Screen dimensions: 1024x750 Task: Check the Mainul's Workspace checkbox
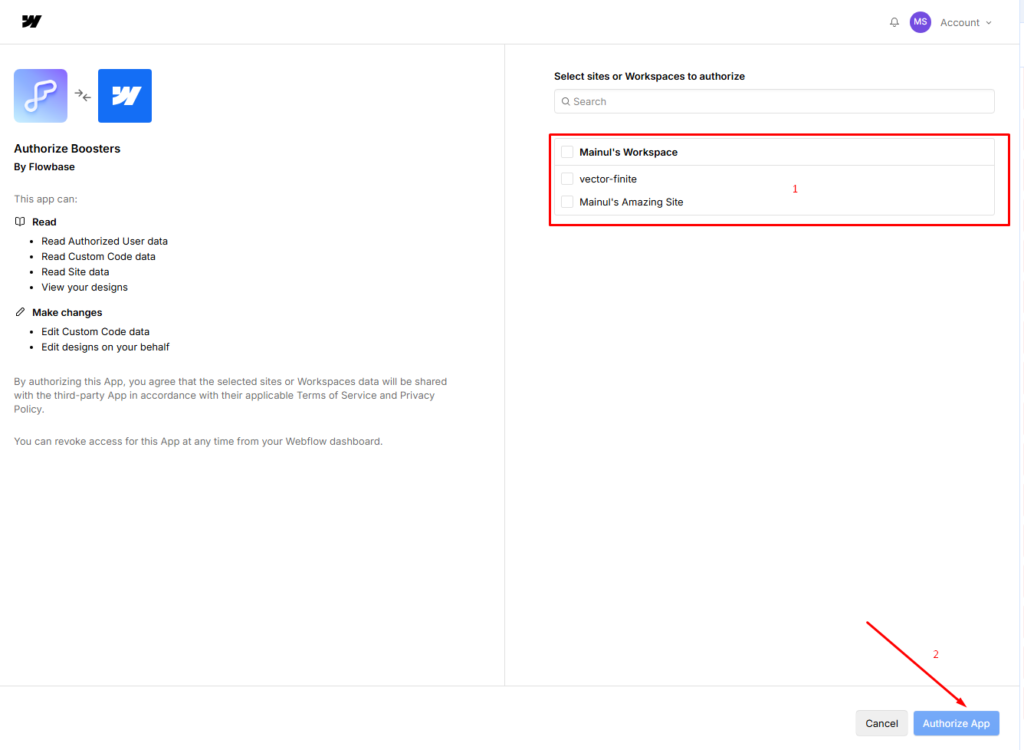[567, 152]
